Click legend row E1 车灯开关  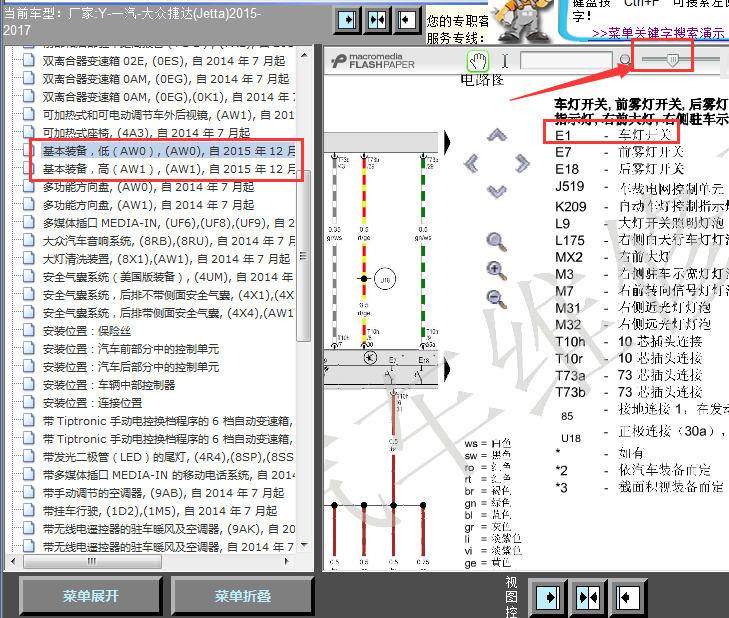click(613, 135)
